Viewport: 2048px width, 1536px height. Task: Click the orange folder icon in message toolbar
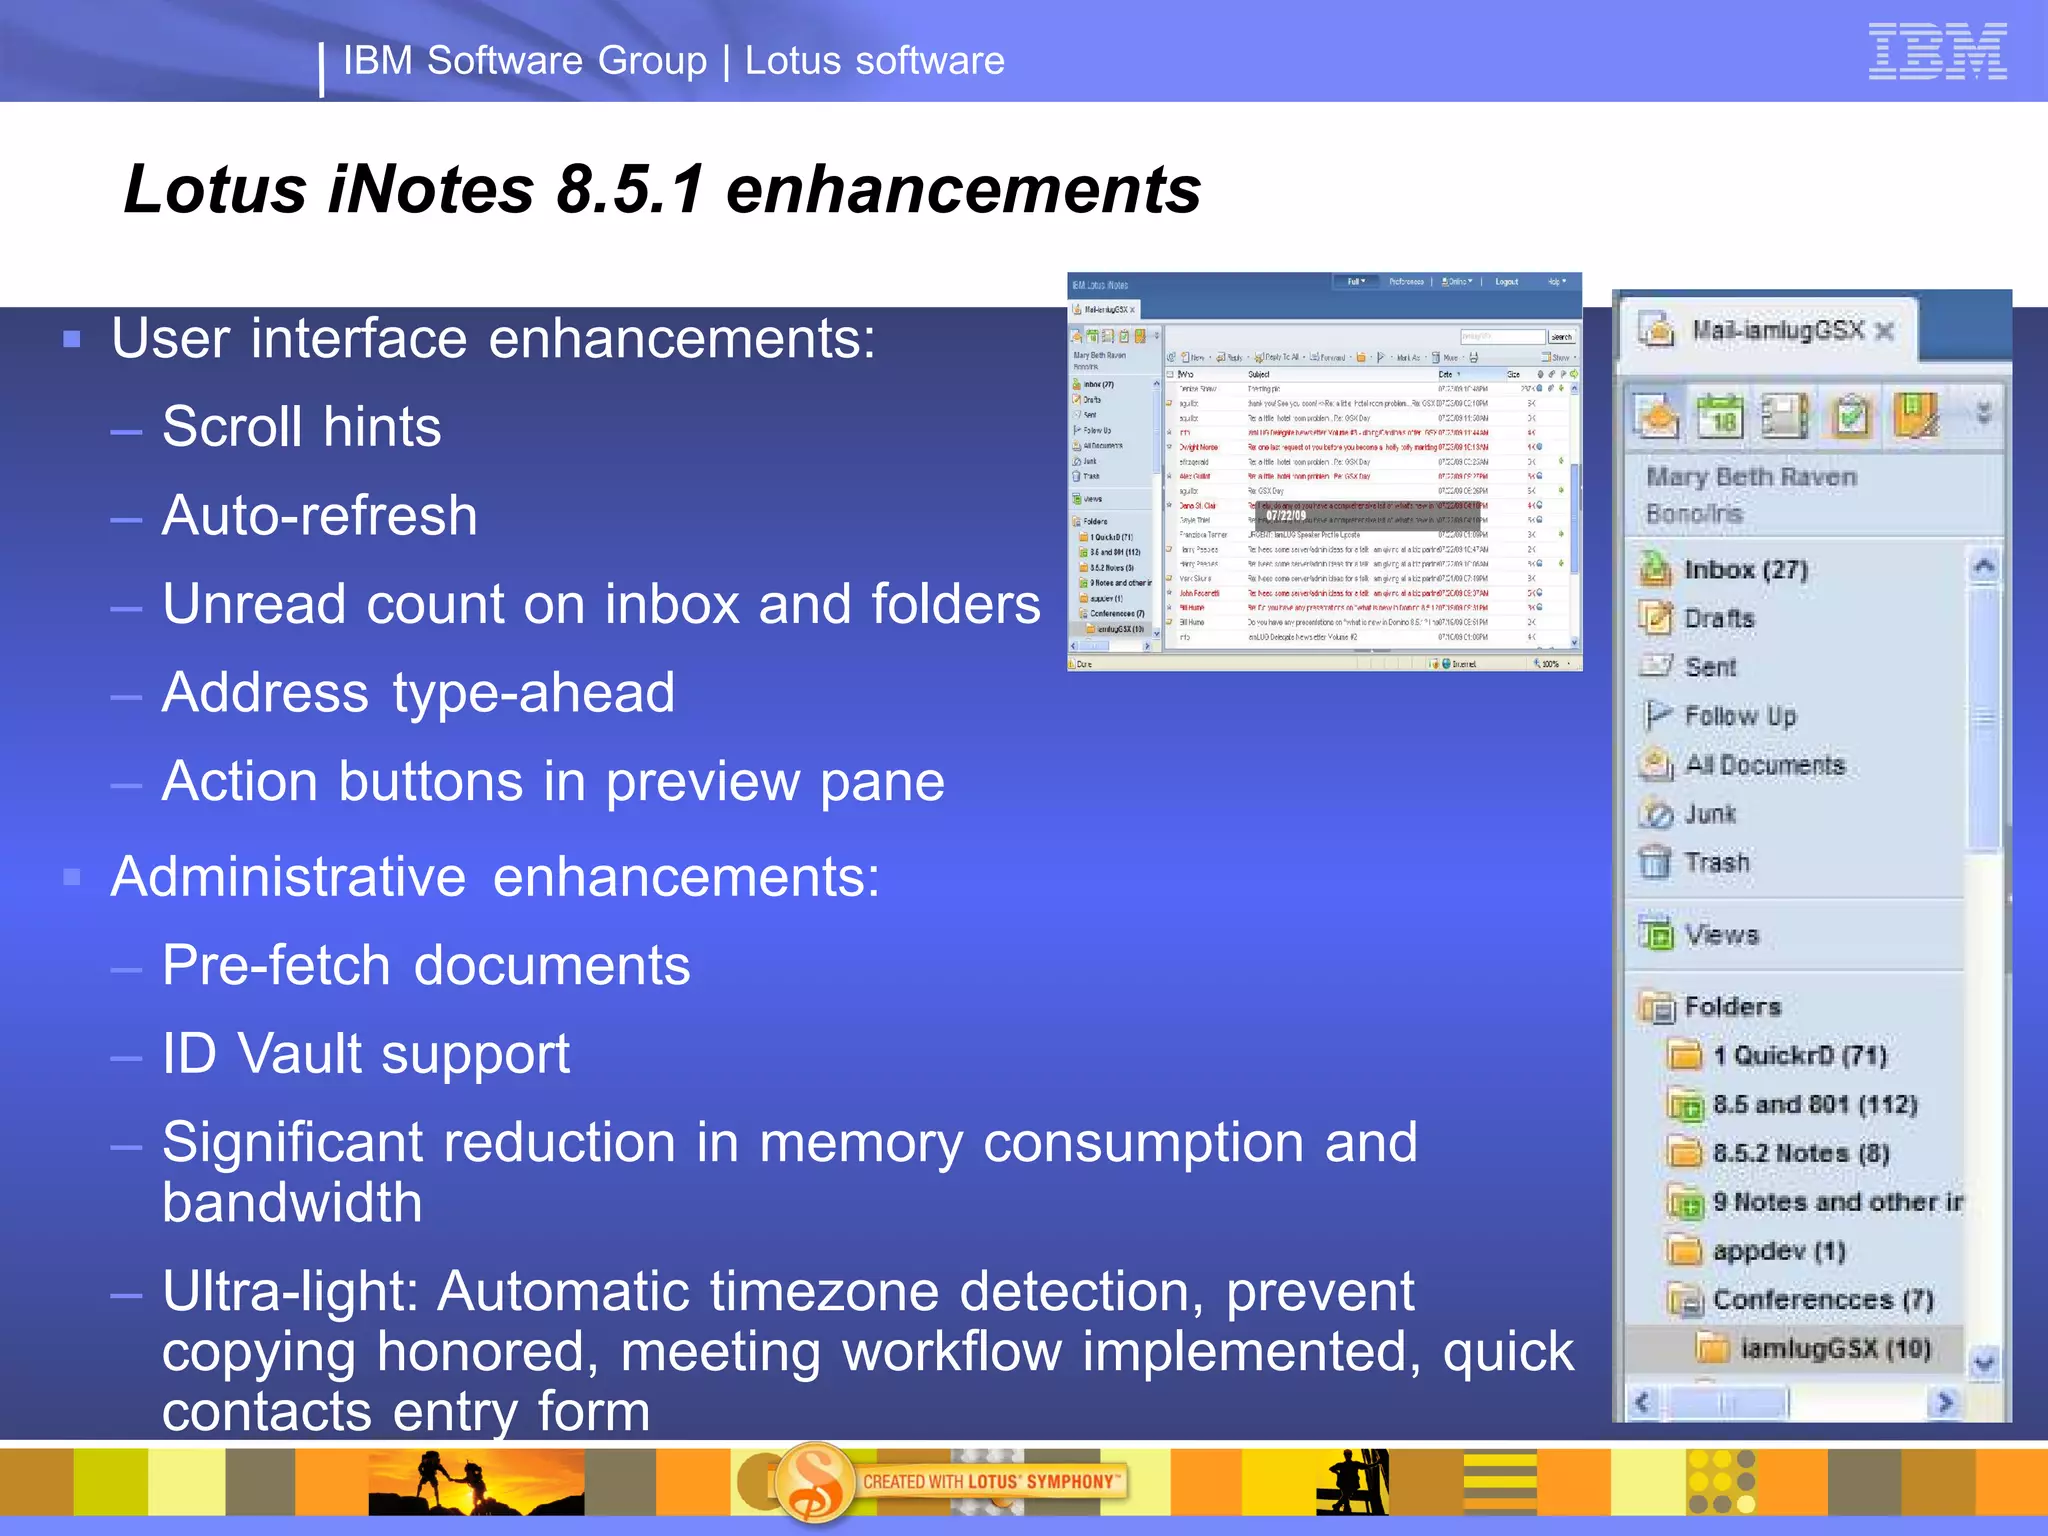(1362, 357)
